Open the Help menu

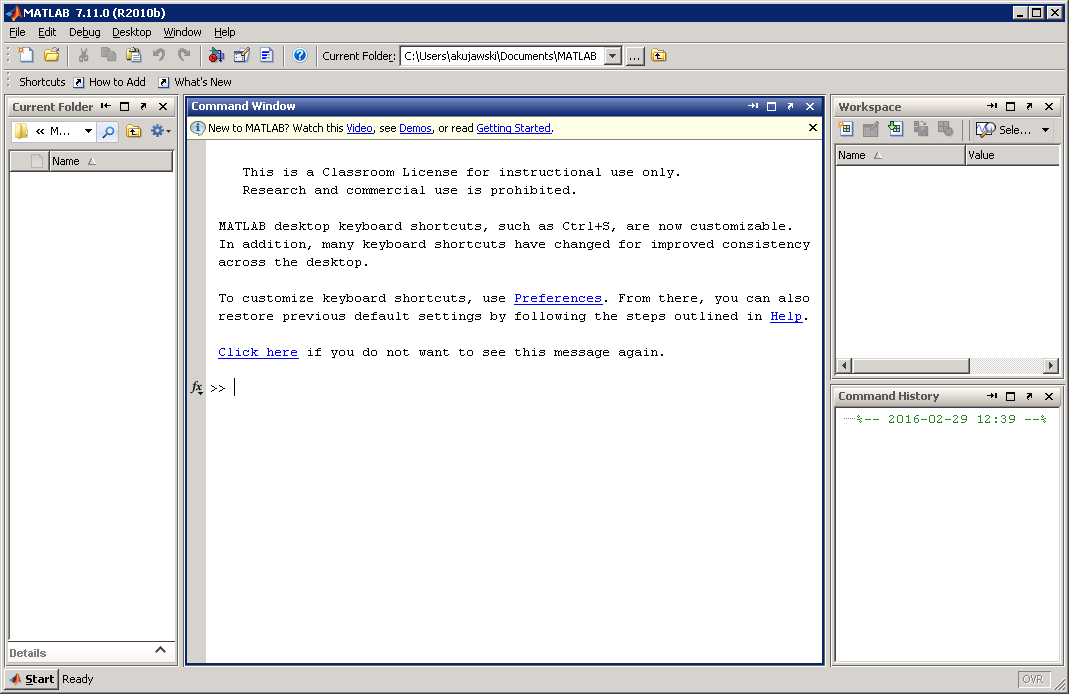(224, 32)
